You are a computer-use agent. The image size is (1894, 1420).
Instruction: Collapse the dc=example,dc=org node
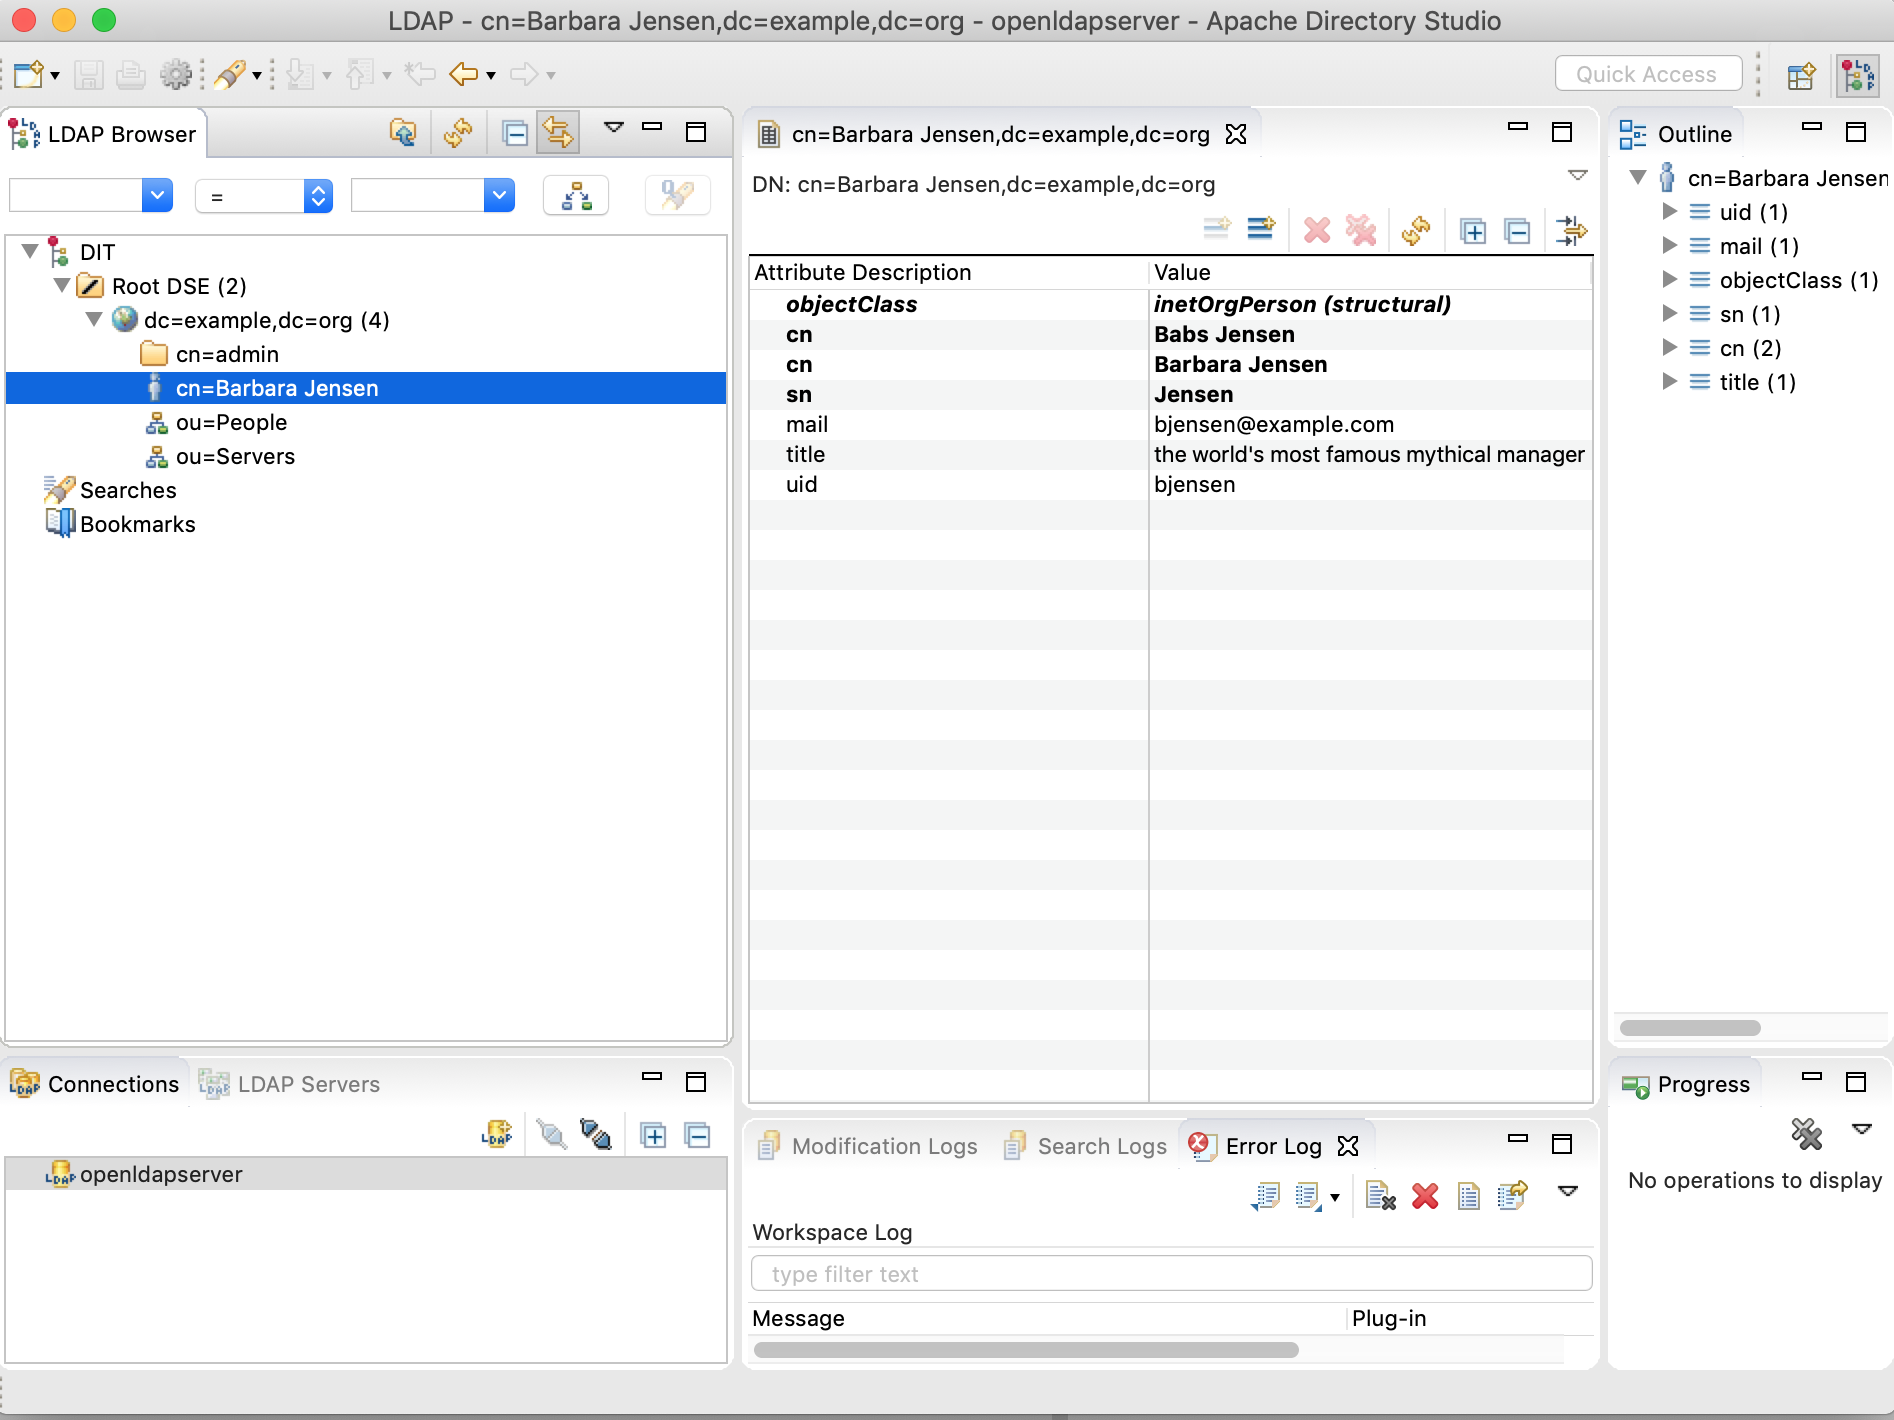point(94,320)
